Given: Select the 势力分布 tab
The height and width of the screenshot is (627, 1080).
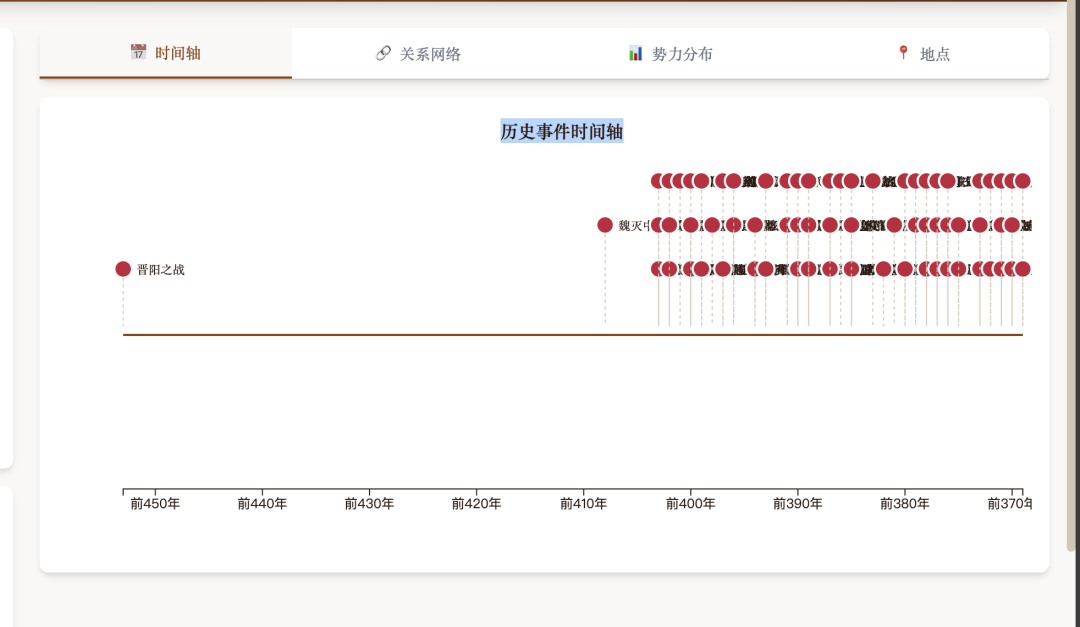Looking at the screenshot, I should pos(670,53).
